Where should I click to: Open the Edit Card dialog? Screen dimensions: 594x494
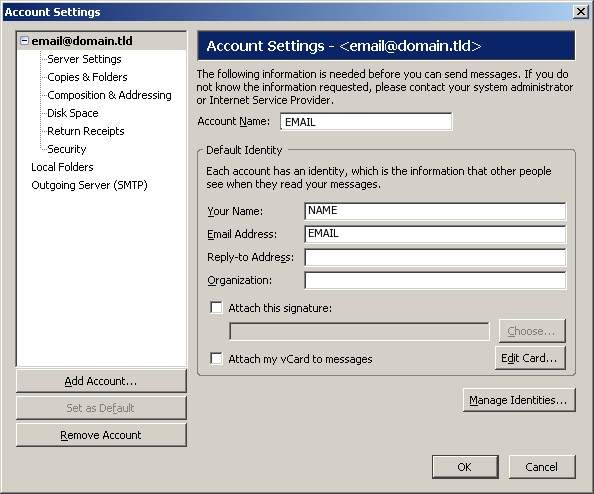tap(530, 358)
